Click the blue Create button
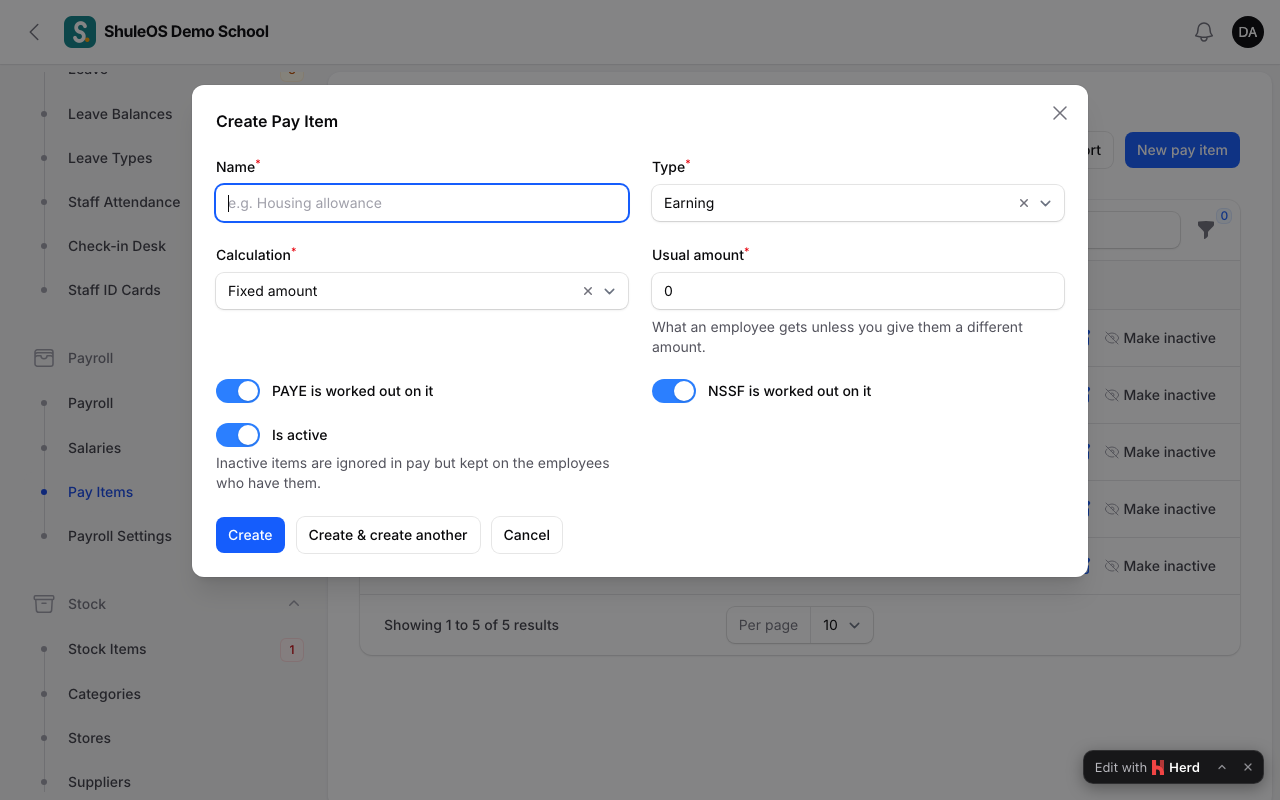Viewport: 1280px width, 800px height. point(250,535)
